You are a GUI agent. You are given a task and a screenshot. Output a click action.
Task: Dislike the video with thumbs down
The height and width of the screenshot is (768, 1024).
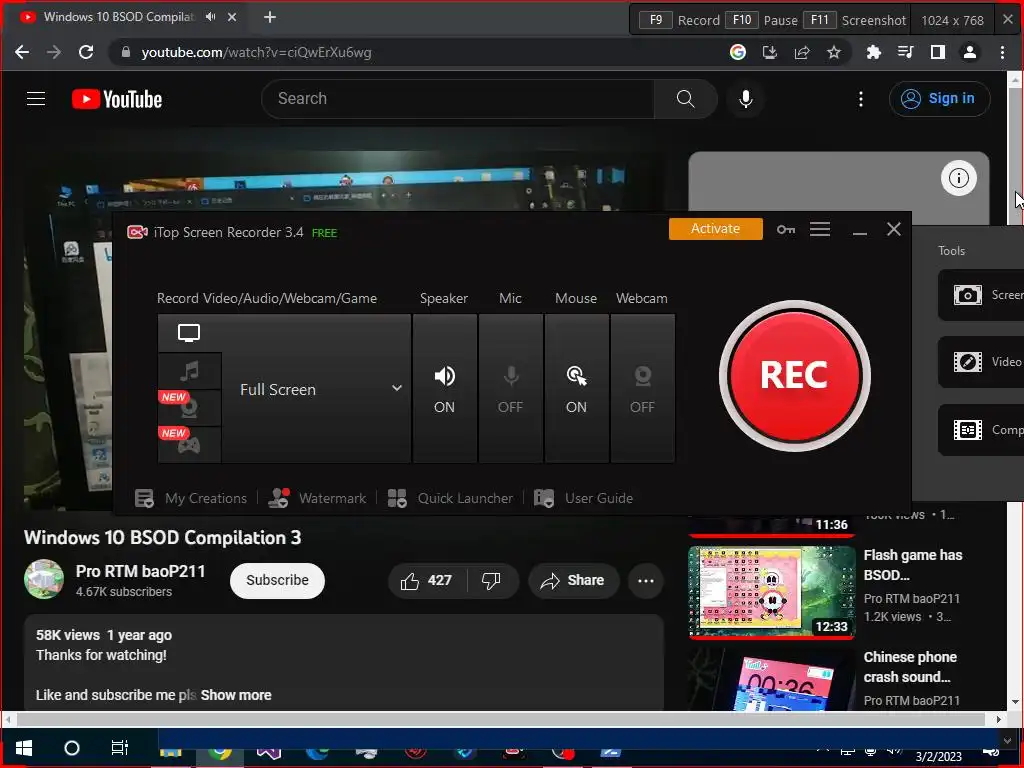492,581
